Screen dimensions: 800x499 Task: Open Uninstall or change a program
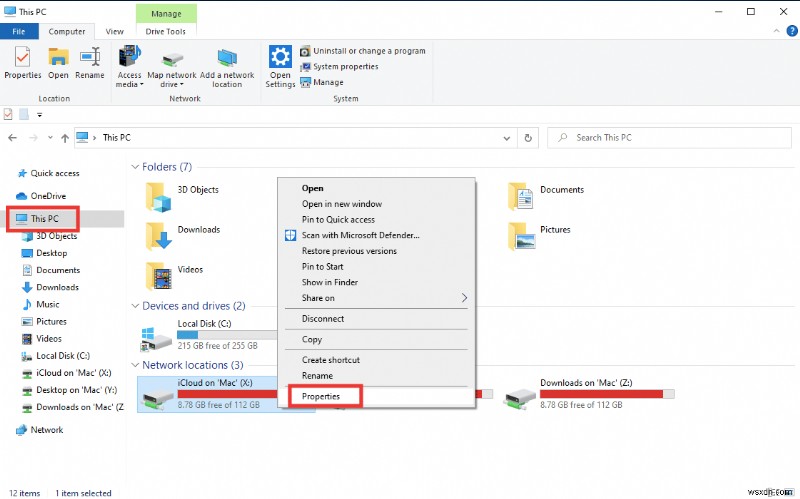coord(363,51)
